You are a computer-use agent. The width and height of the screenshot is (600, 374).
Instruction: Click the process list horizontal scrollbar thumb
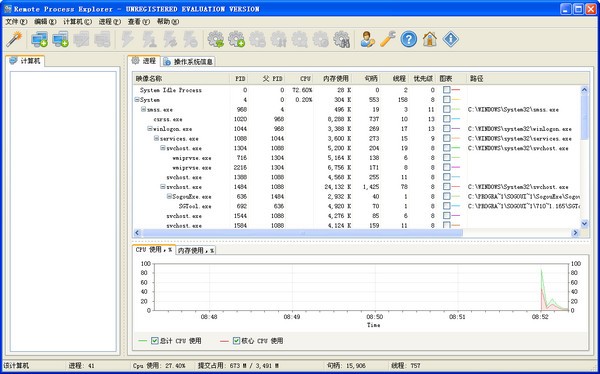[x=302, y=233]
